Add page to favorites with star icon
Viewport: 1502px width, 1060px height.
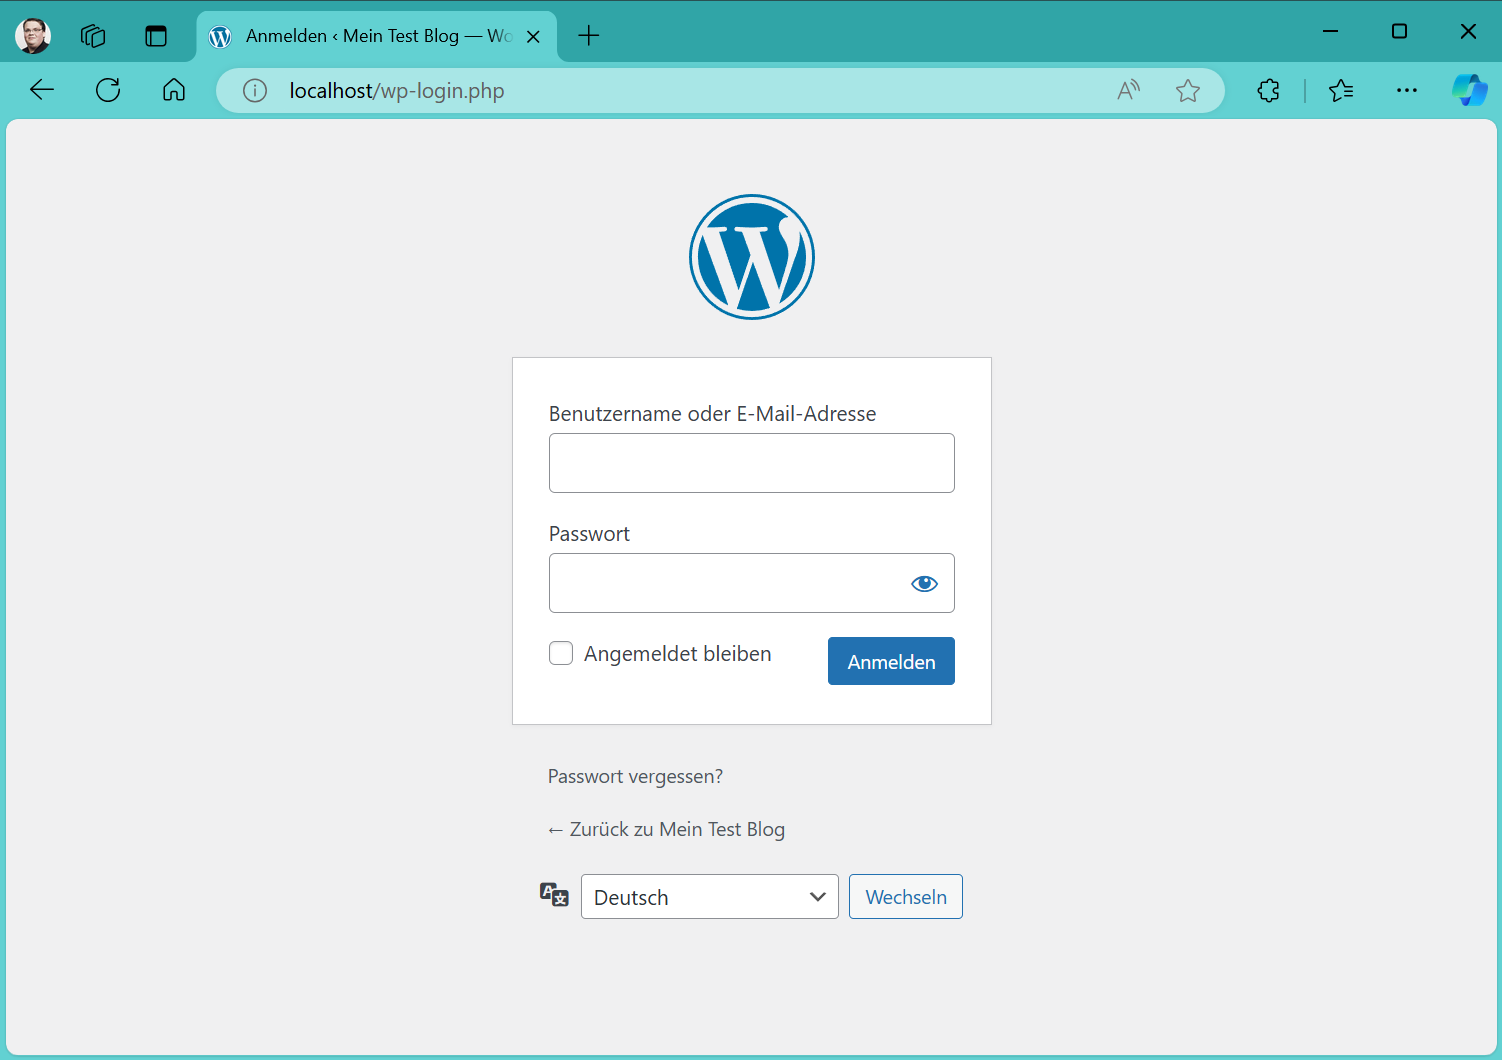(1187, 91)
